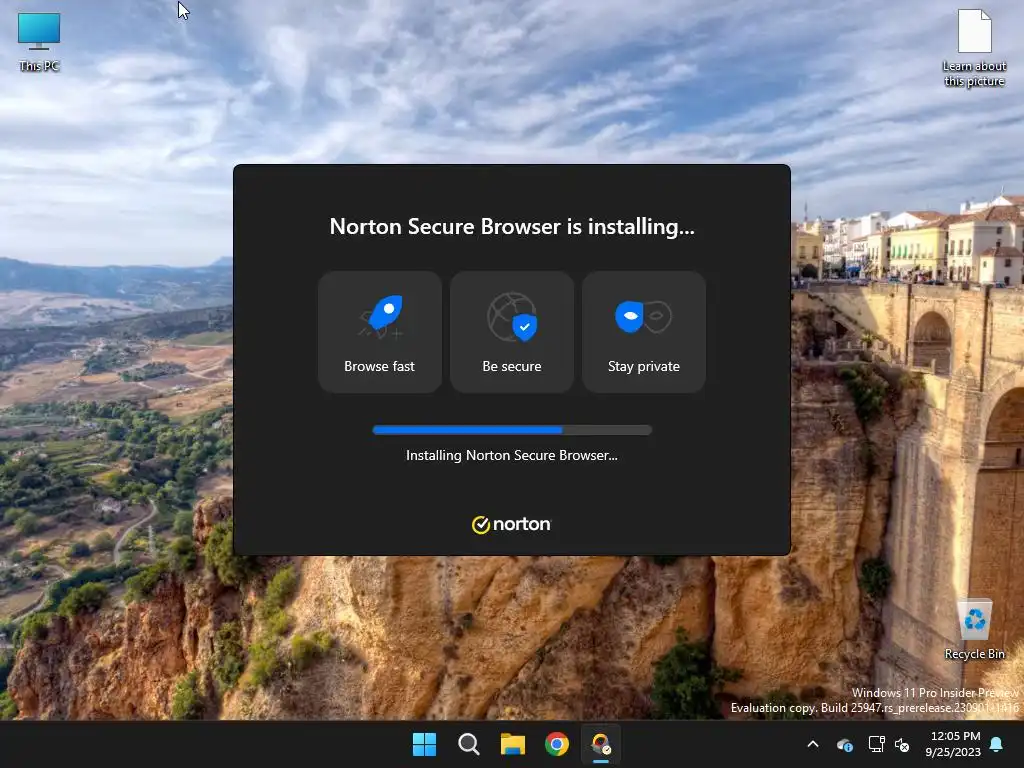This screenshot has width=1024, height=768.
Task: Click the cloud sync tray icon
Action: tap(844, 744)
